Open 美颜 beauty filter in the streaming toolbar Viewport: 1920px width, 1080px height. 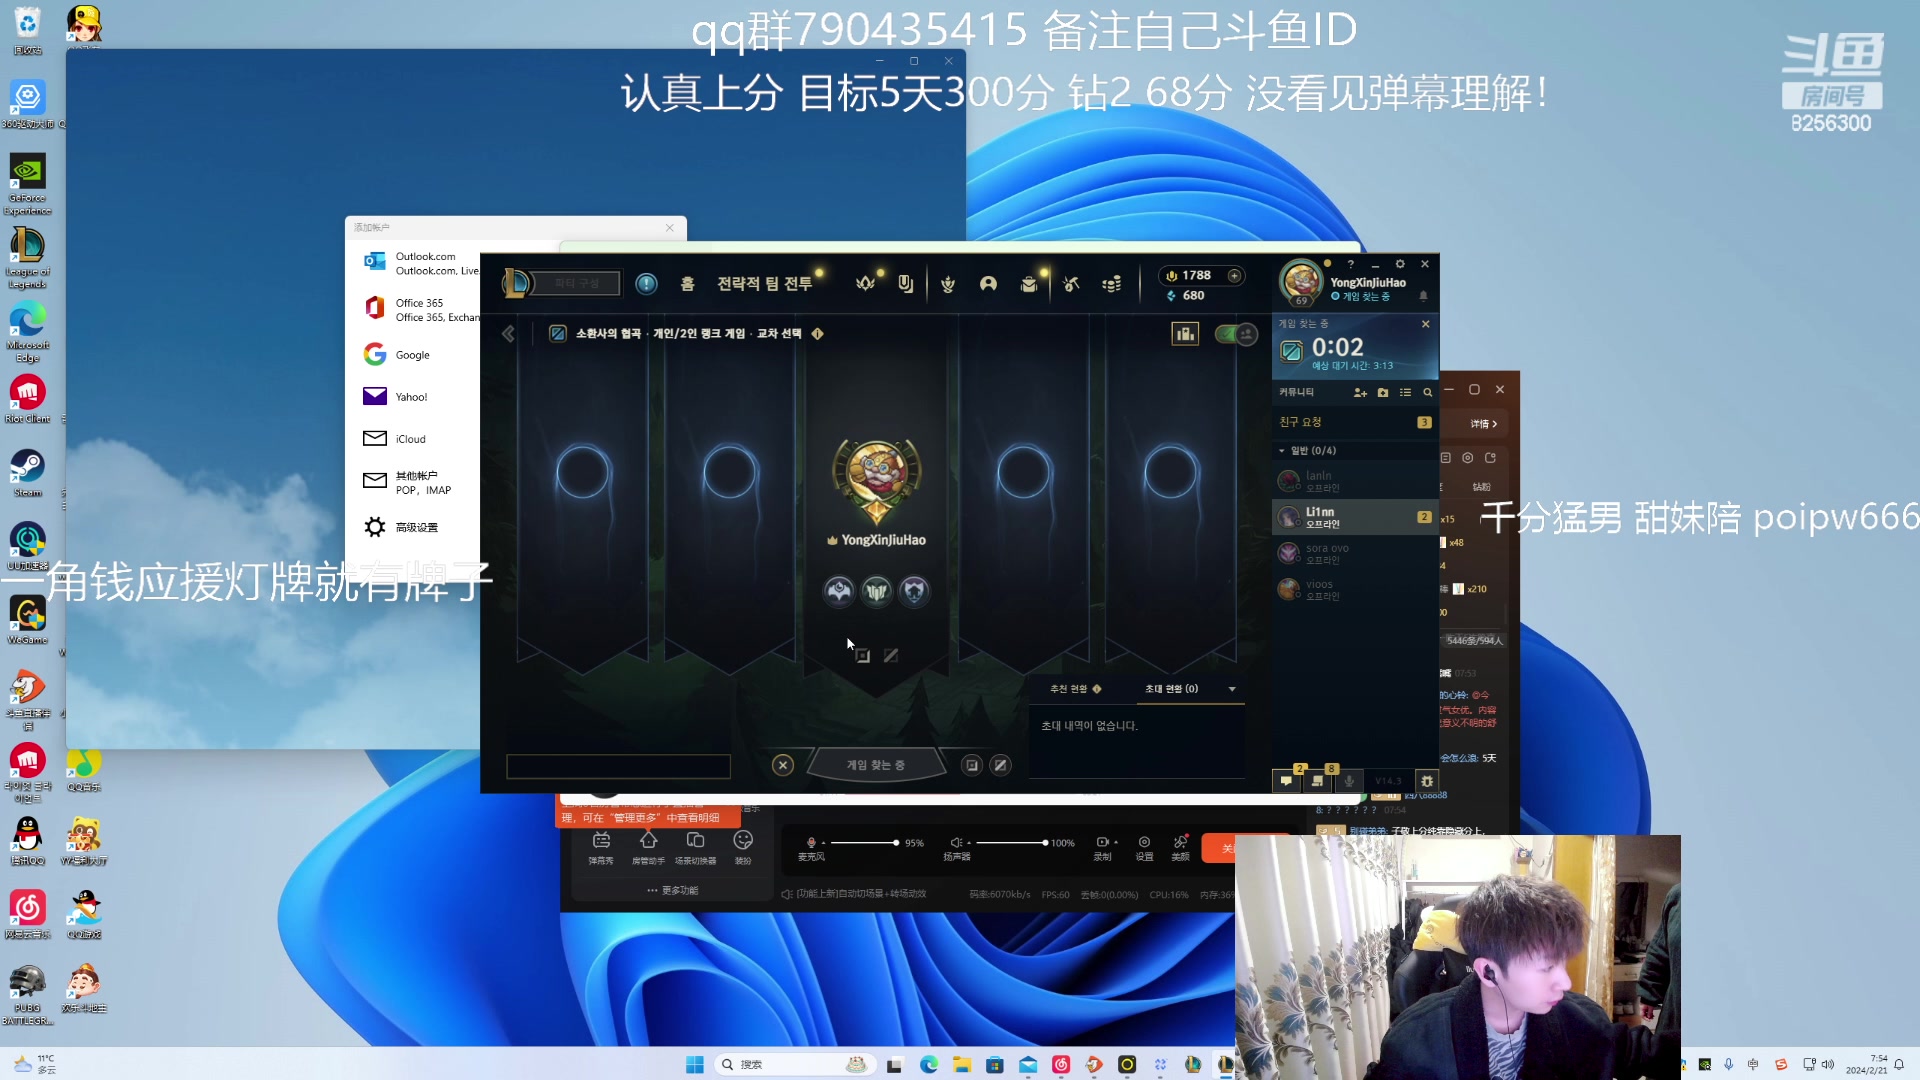(x=1180, y=843)
